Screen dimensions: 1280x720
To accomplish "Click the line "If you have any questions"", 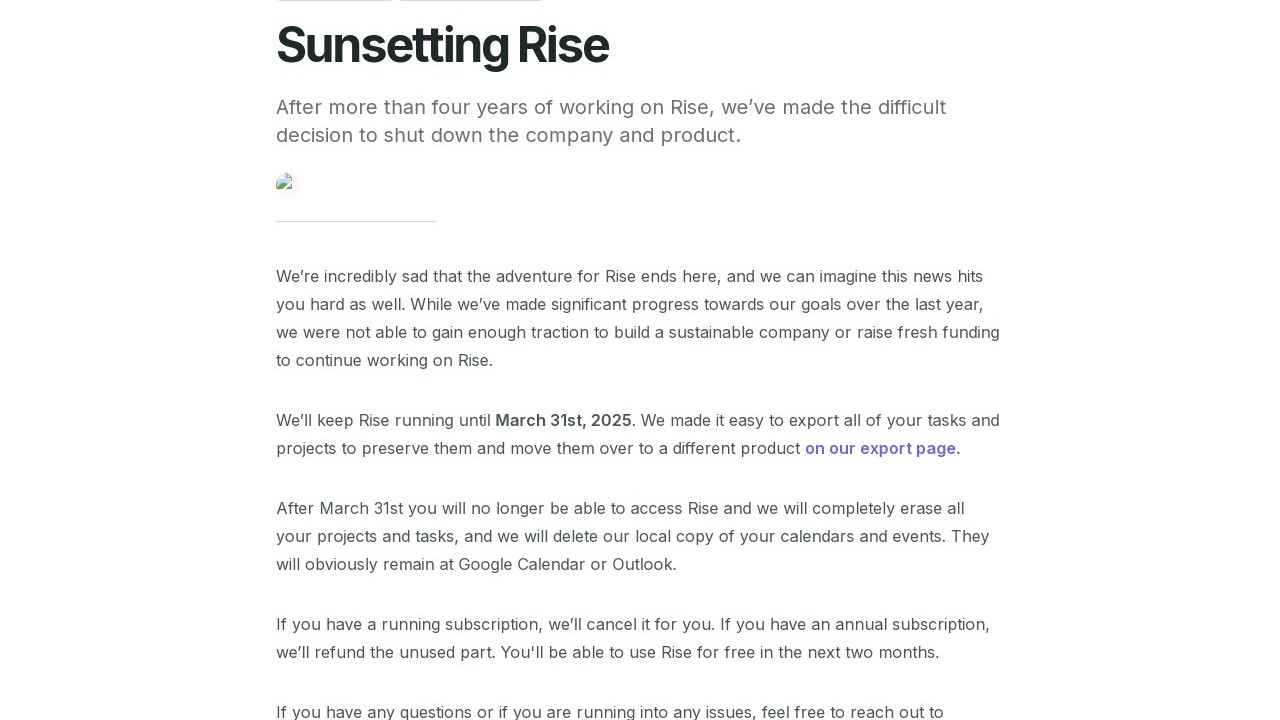I will (609, 712).
